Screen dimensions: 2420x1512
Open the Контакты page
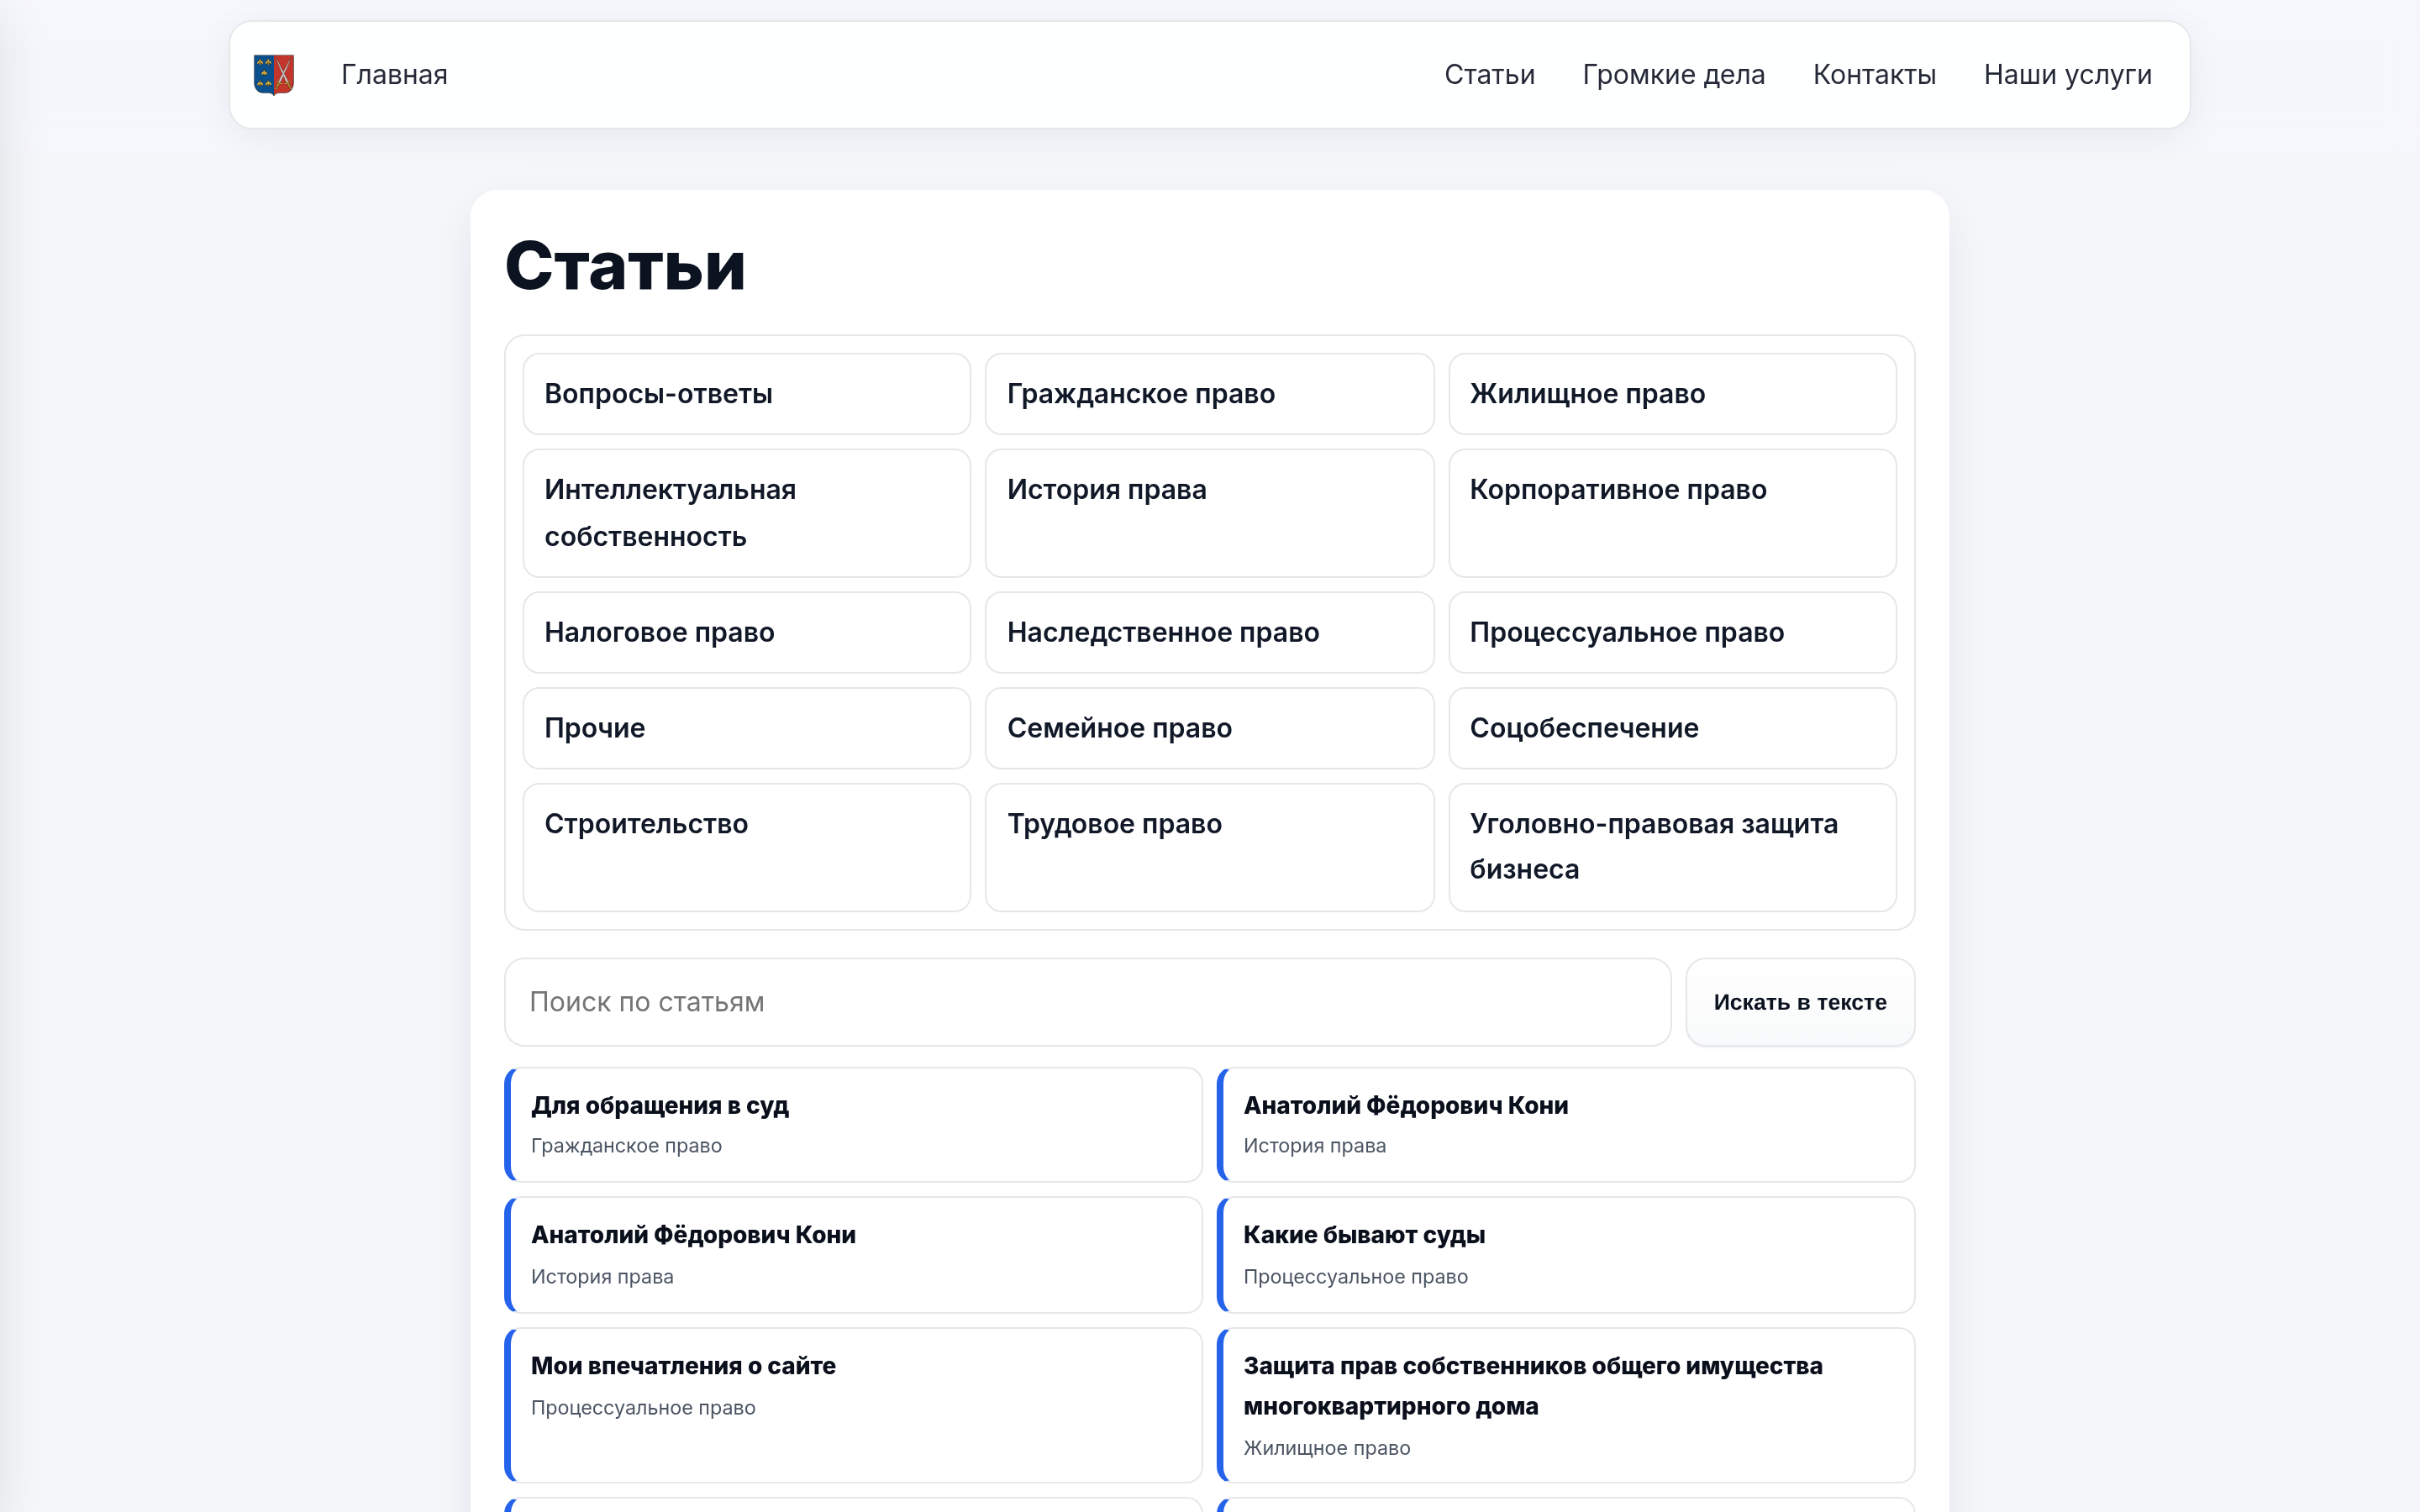(x=1875, y=74)
